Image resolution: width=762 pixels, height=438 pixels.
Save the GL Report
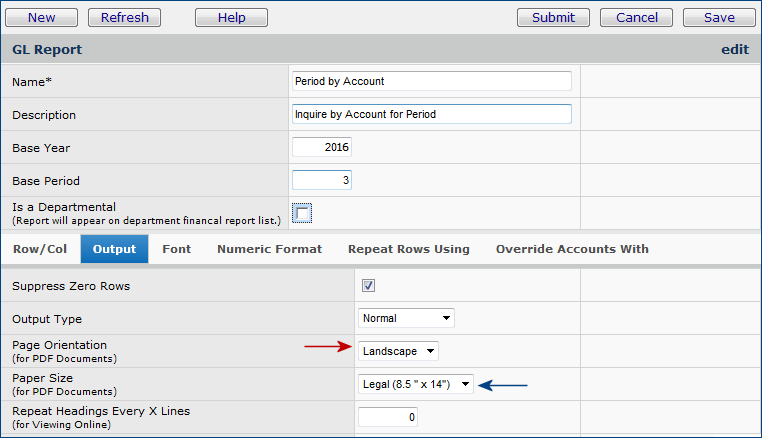point(719,17)
